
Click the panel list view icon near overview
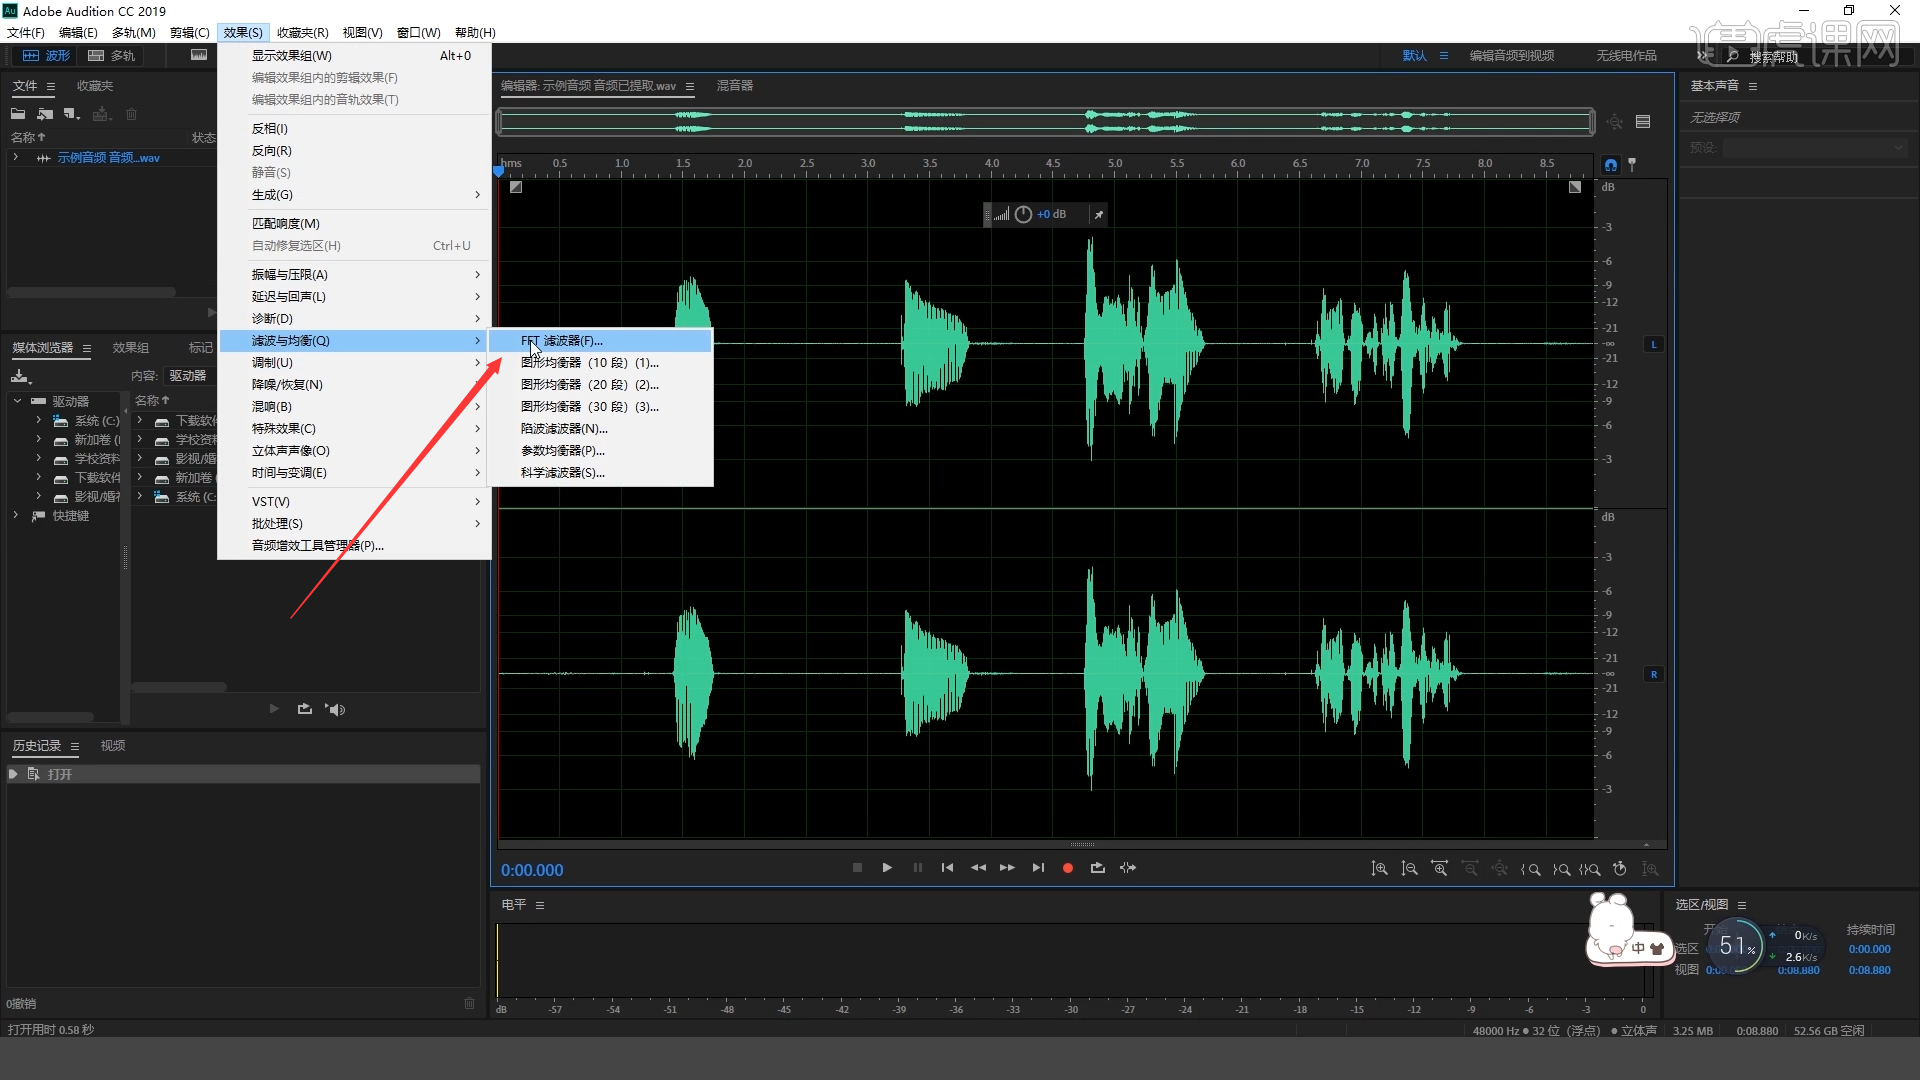click(1643, 122)
